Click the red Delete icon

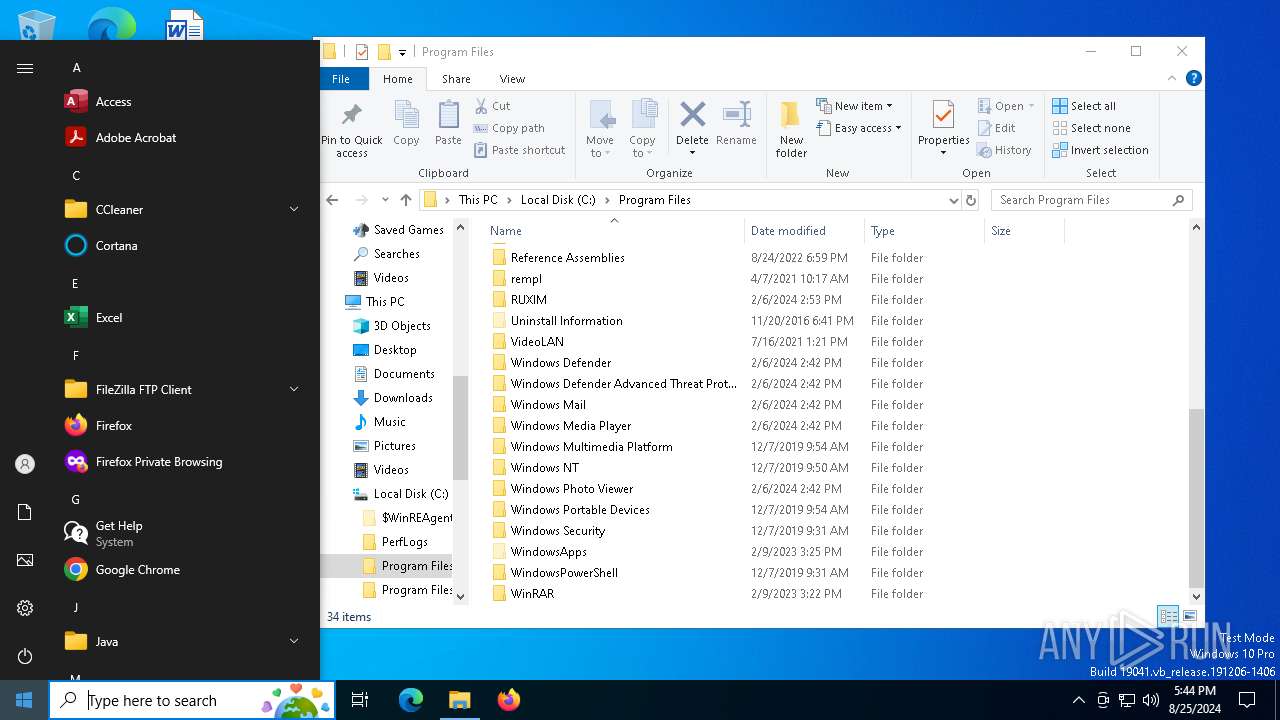coord(692,114)
